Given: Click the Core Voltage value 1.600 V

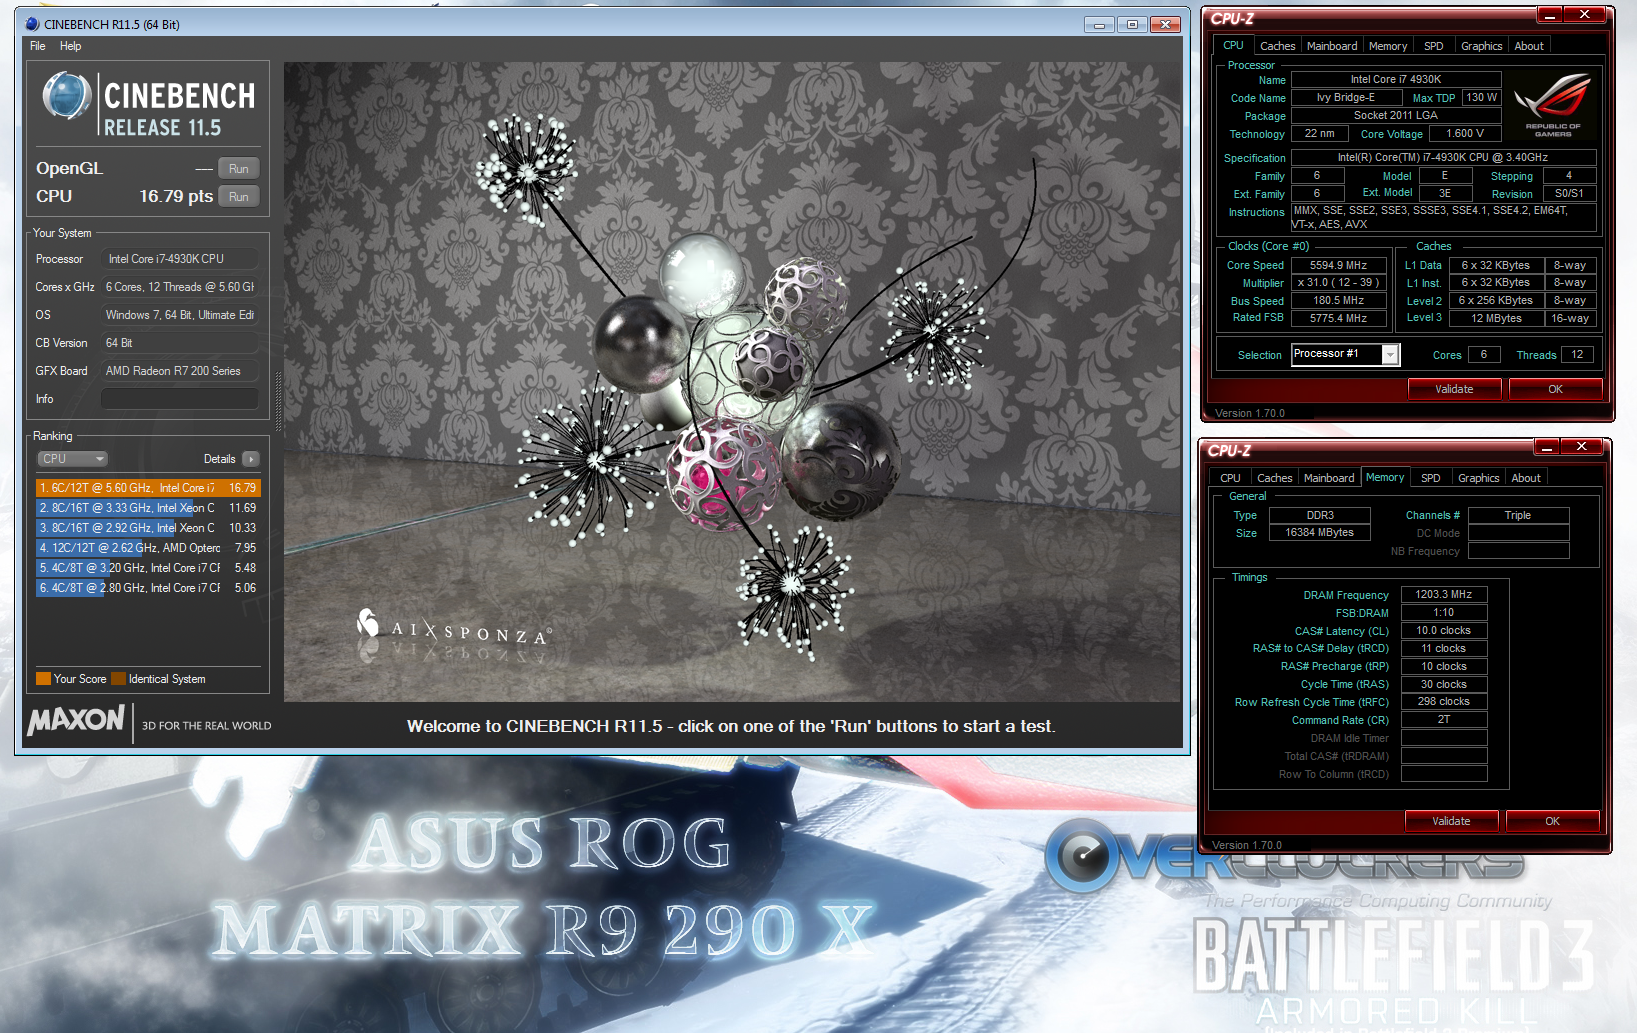Looking at the screenshot, I should [x=1465, y=134].
